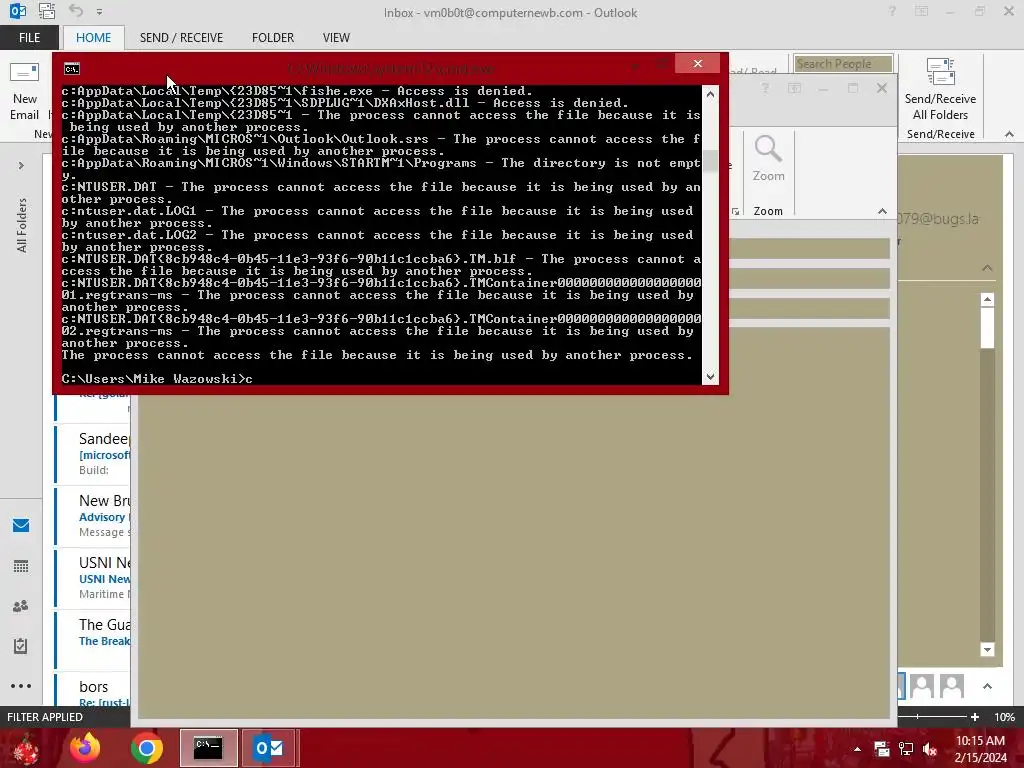Collapse the reading pane header chevron
Viewport: 1024px width, 768px height.
[987, 268]
